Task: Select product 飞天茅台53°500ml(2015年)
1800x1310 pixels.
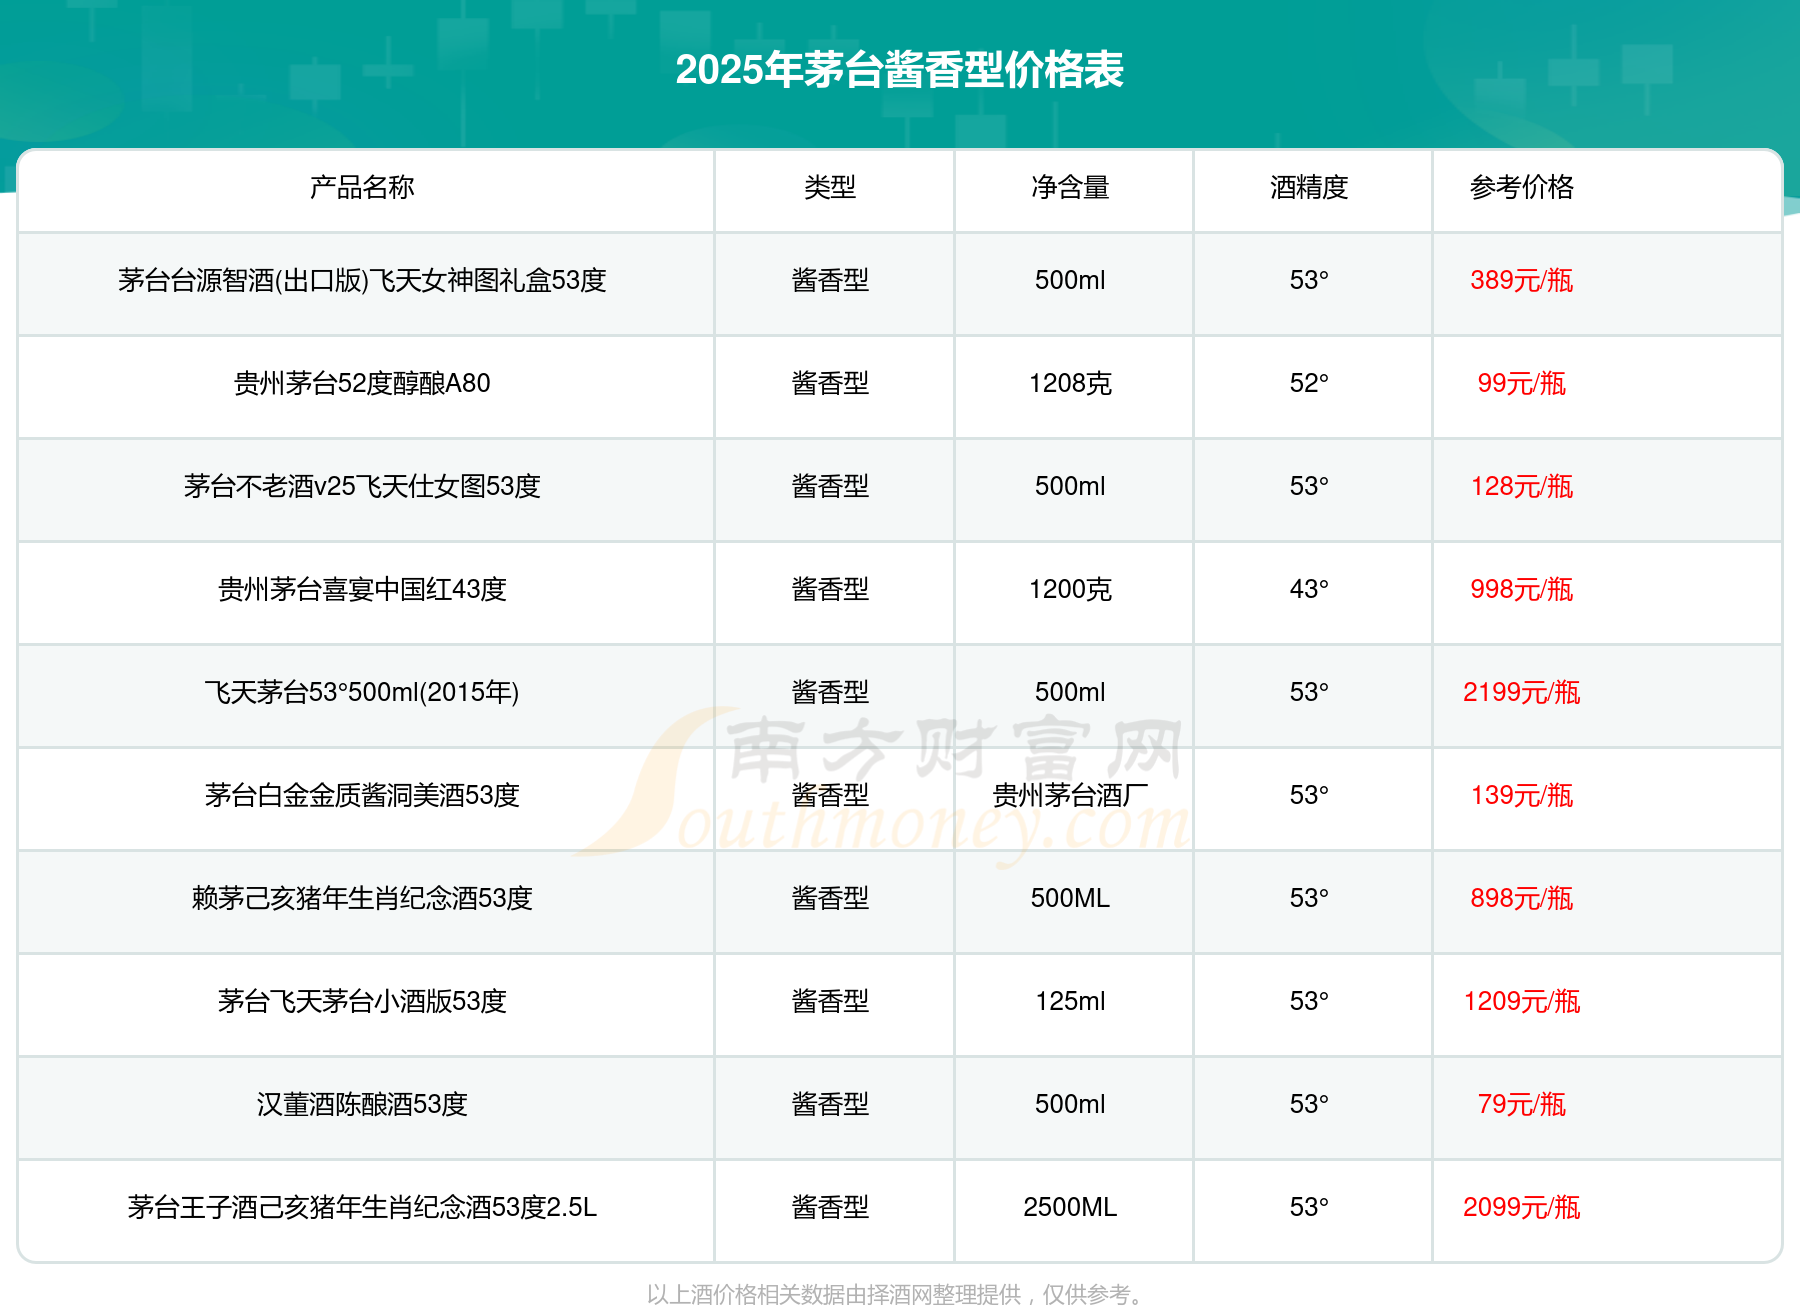Action: (362, 692)
